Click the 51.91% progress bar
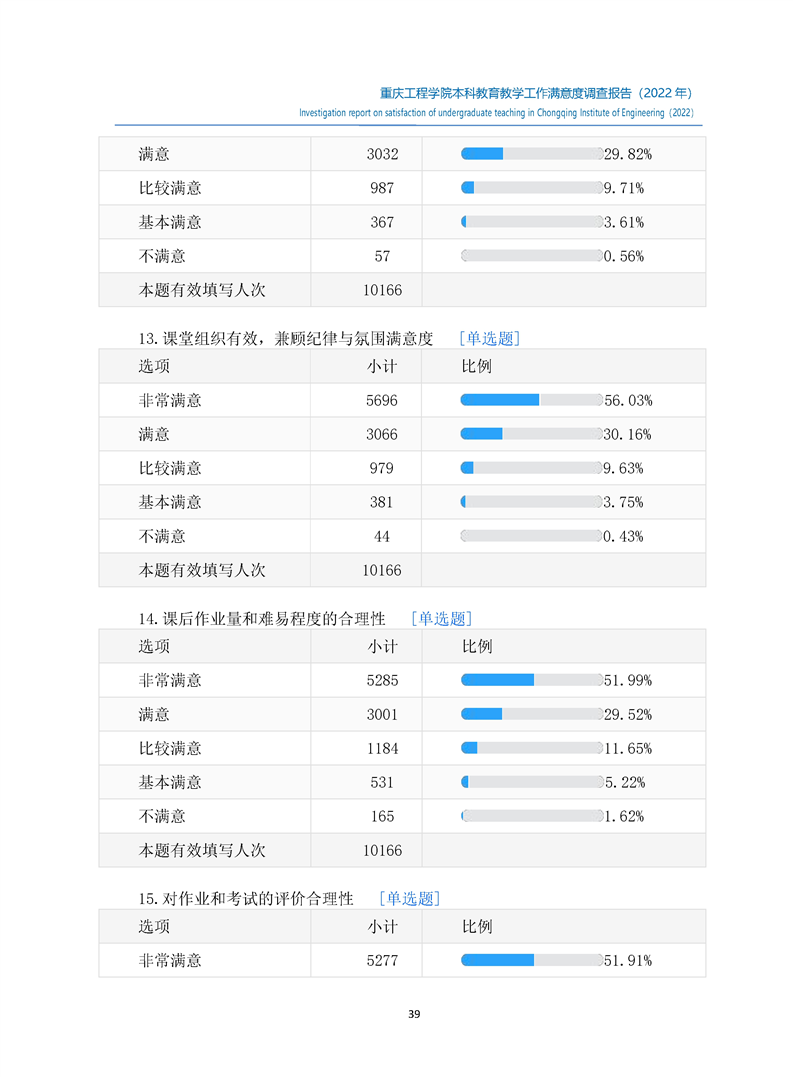 click(x=531, y=960)
